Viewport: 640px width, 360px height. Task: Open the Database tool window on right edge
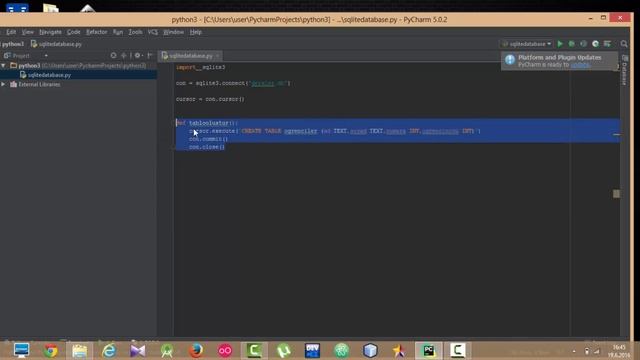click(x=624, y=71)
